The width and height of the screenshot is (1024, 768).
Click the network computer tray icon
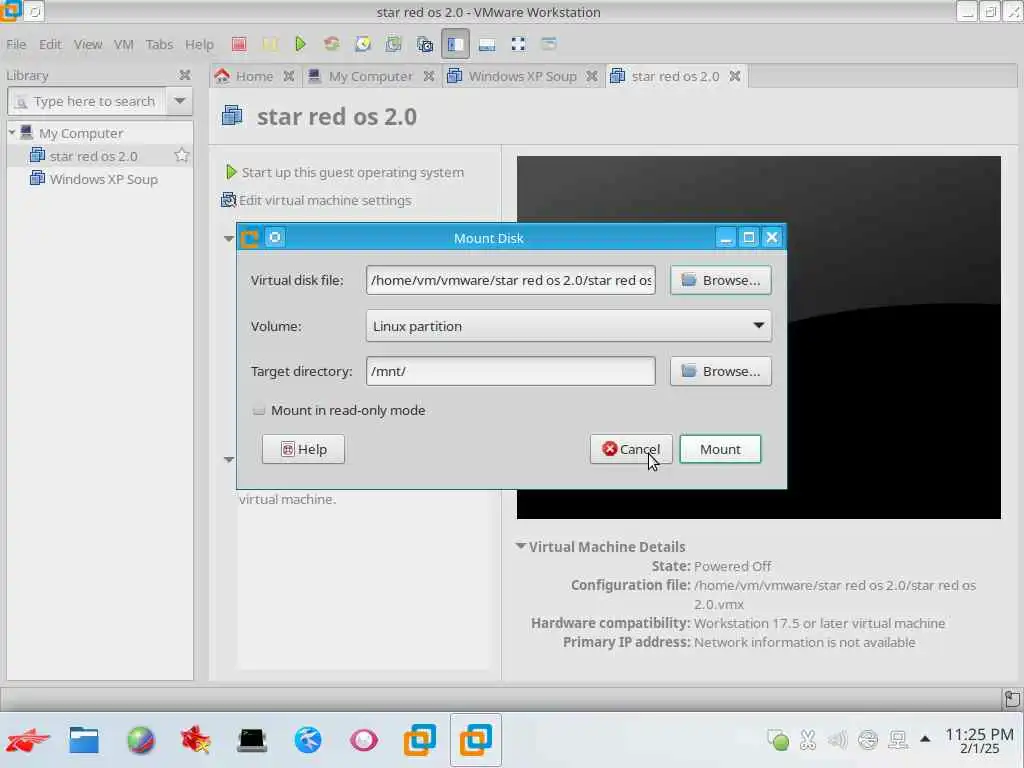[898, 740]
